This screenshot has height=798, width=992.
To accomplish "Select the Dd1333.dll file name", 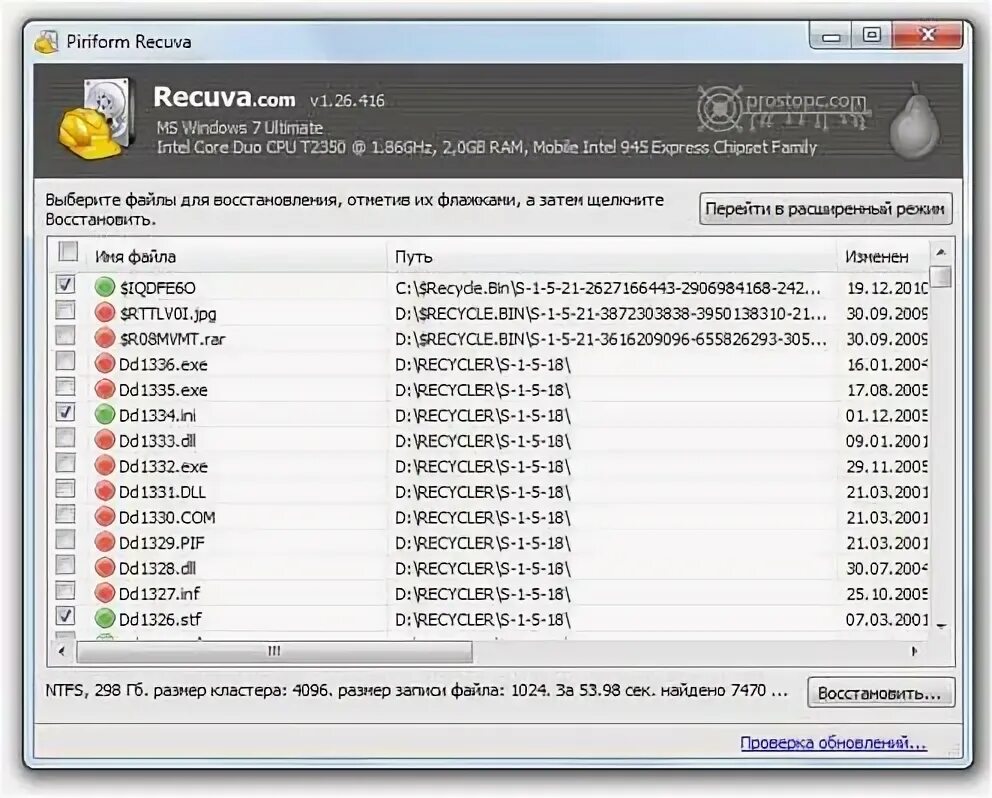I will [158, 440].
